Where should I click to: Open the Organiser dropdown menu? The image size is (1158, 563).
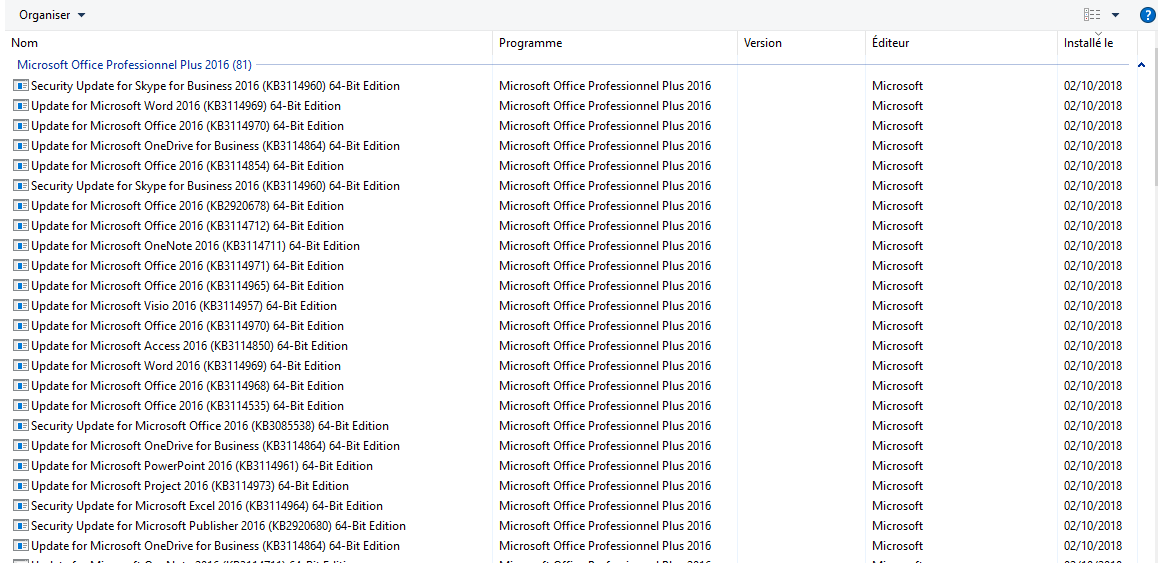tap(52, 15)
